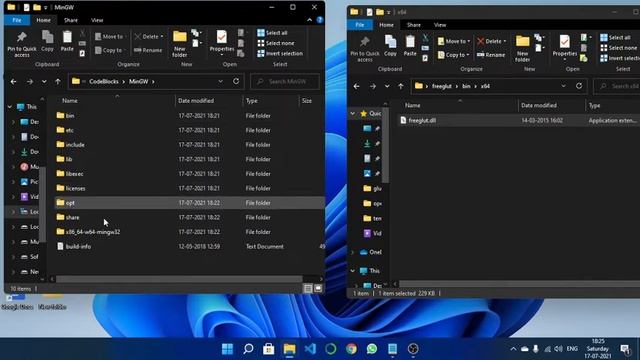
Task: Open Microsoft Store from taskbar
Action: pos(269,349)
